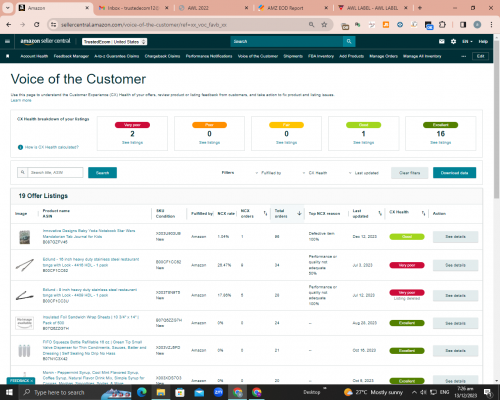Open Manage Orders in the nav bar

[383, 56]
